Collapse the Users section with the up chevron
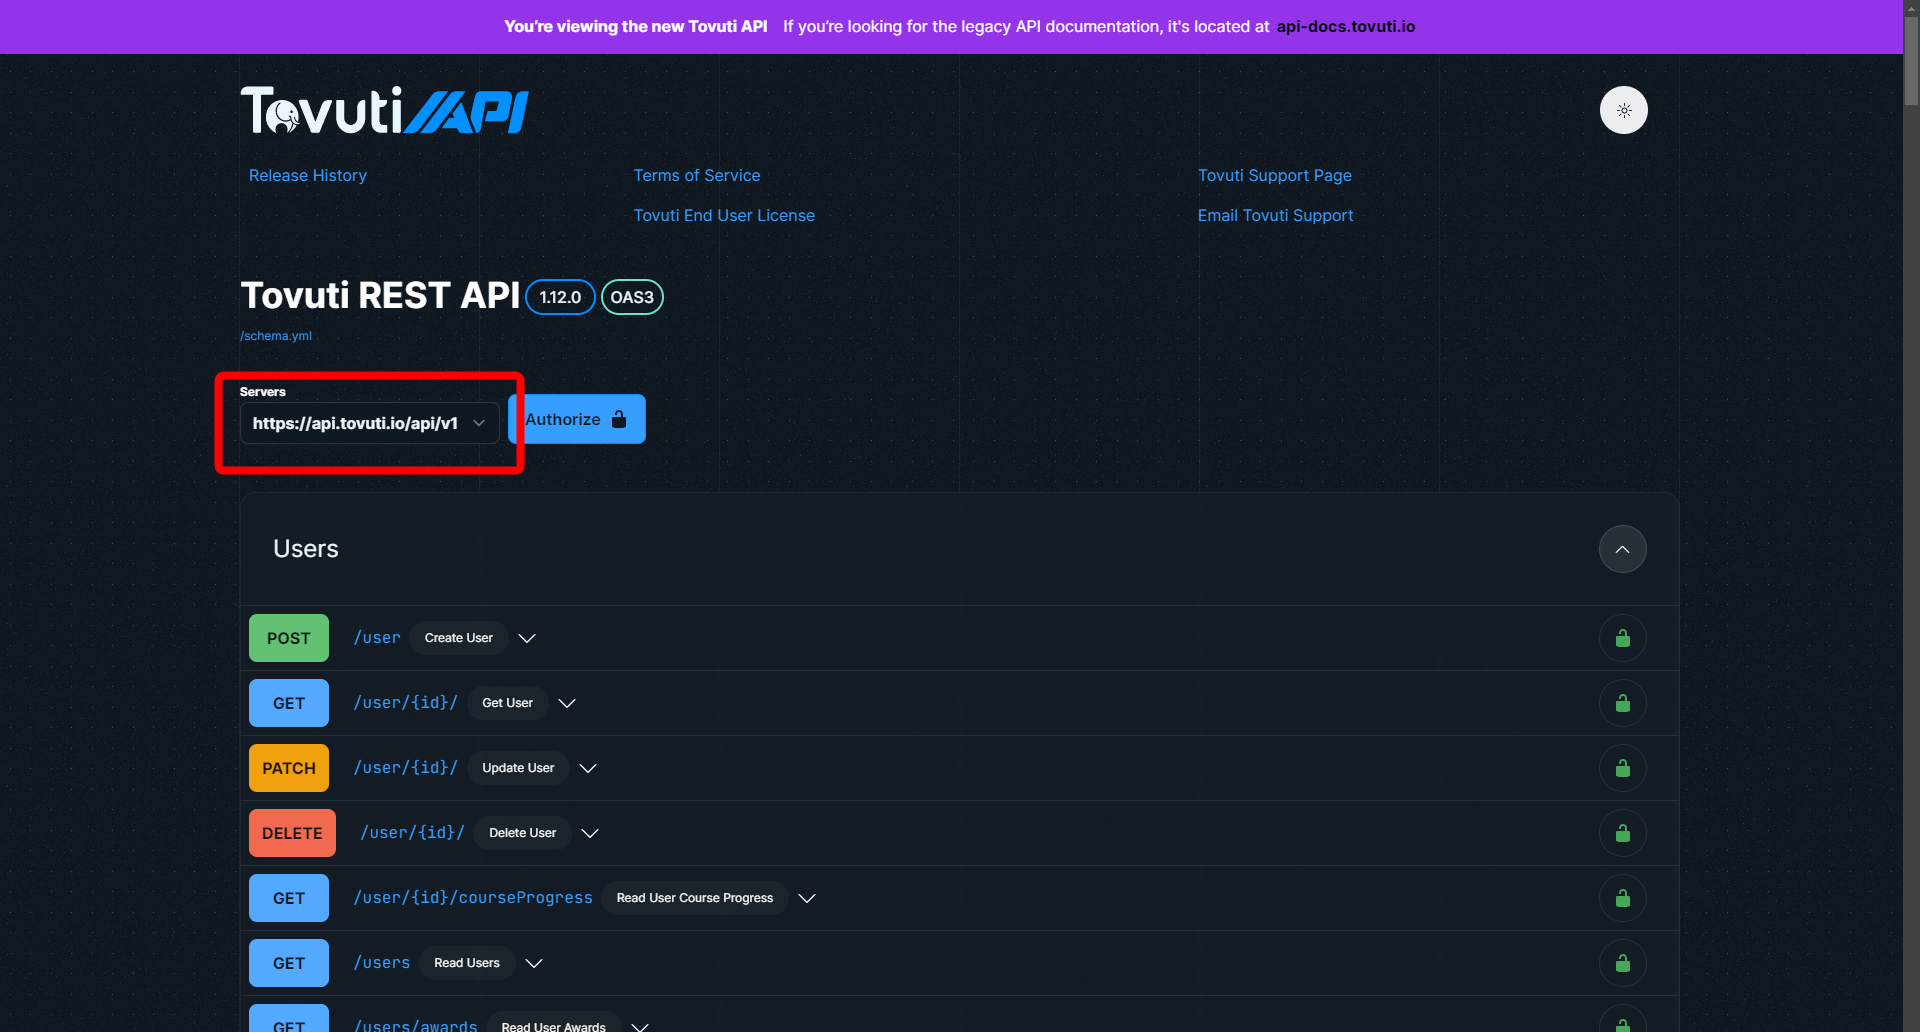Viewport: 1920px width, 1032px height. [1622, 549]
